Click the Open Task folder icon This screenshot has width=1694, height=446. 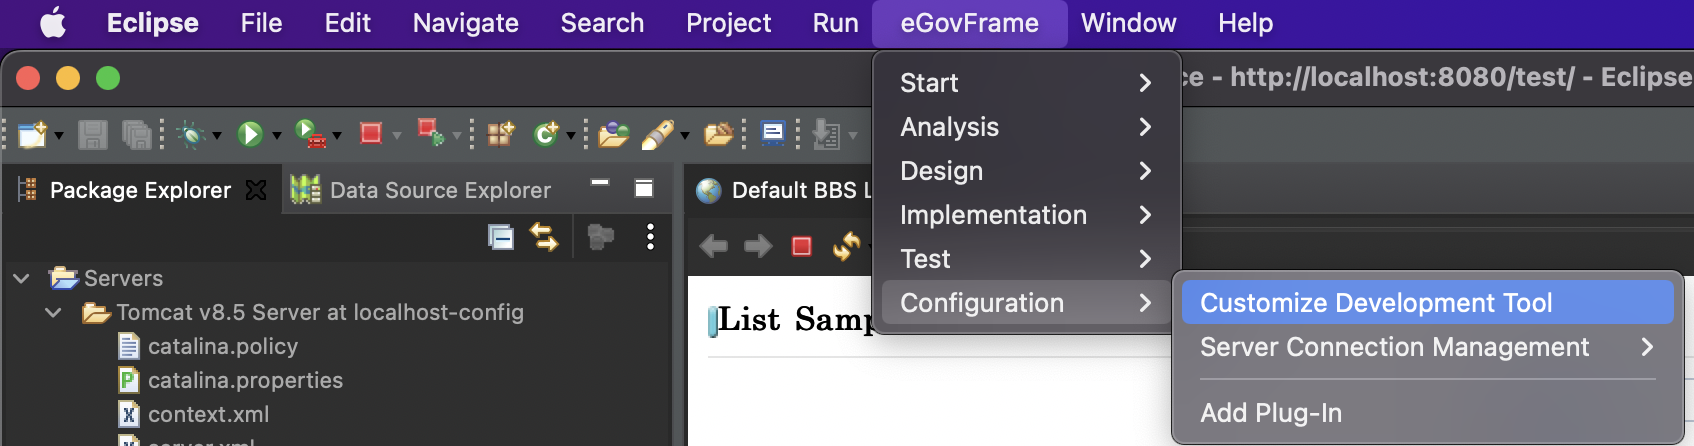[719, 134]
